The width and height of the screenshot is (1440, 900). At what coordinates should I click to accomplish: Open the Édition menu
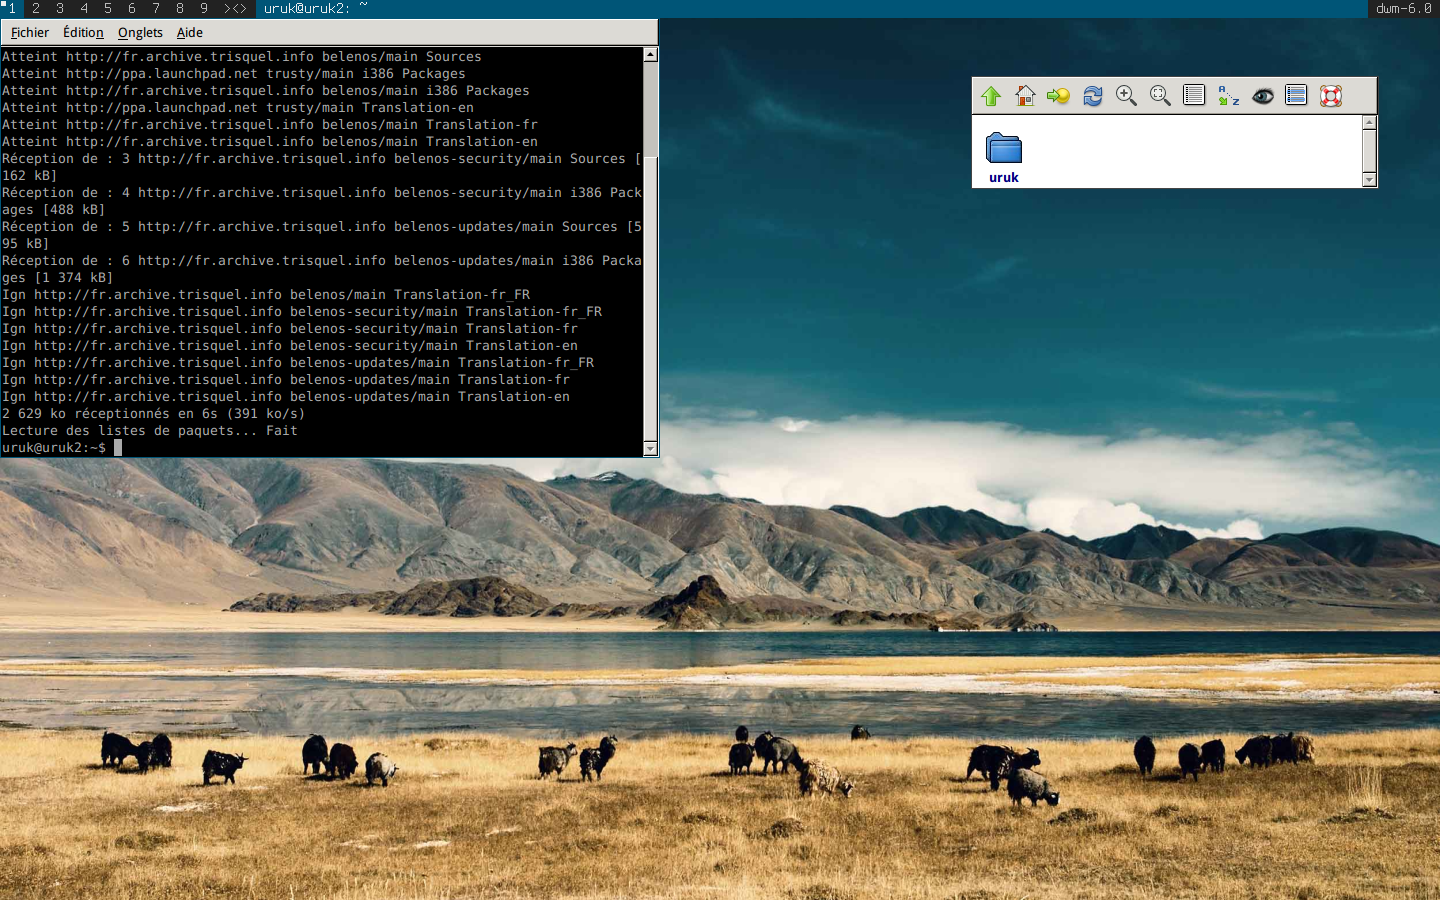click(83, 33)
